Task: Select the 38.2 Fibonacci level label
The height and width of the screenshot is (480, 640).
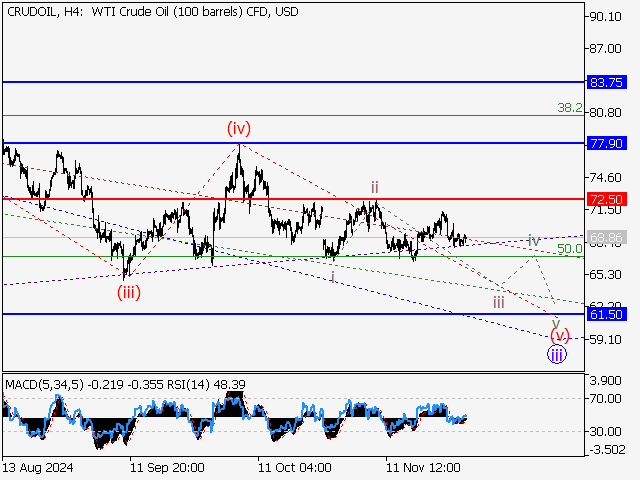Action: click(x=570, y=105)
